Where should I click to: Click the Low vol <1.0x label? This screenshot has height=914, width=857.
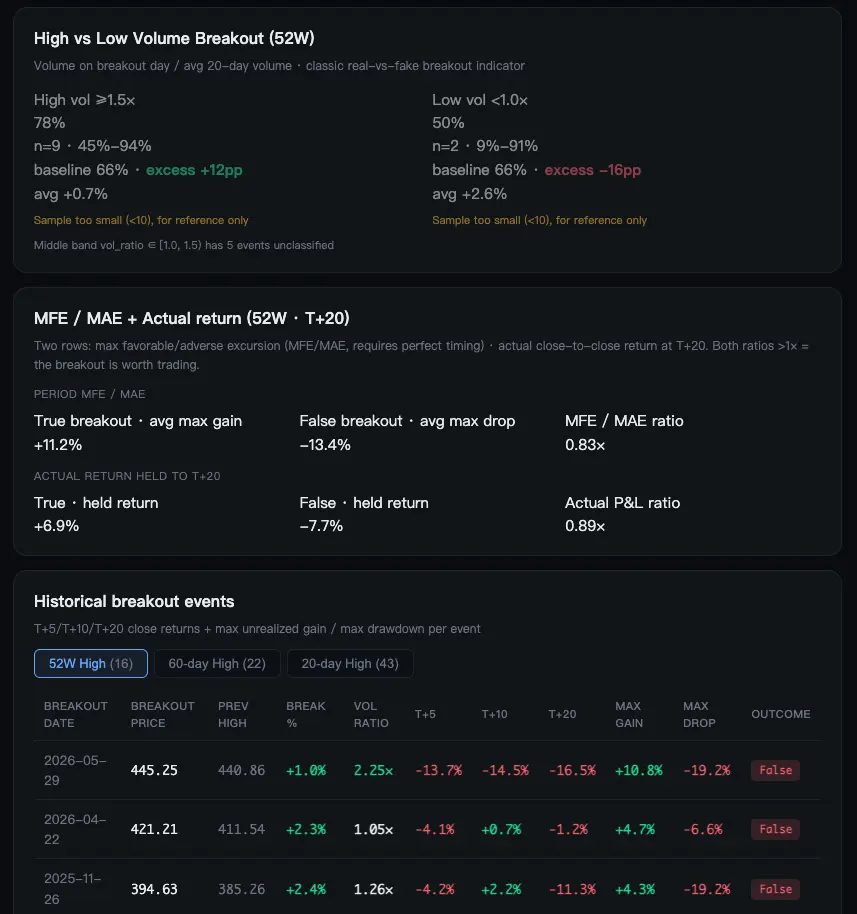pyautogui.click(x=480, y=100)
